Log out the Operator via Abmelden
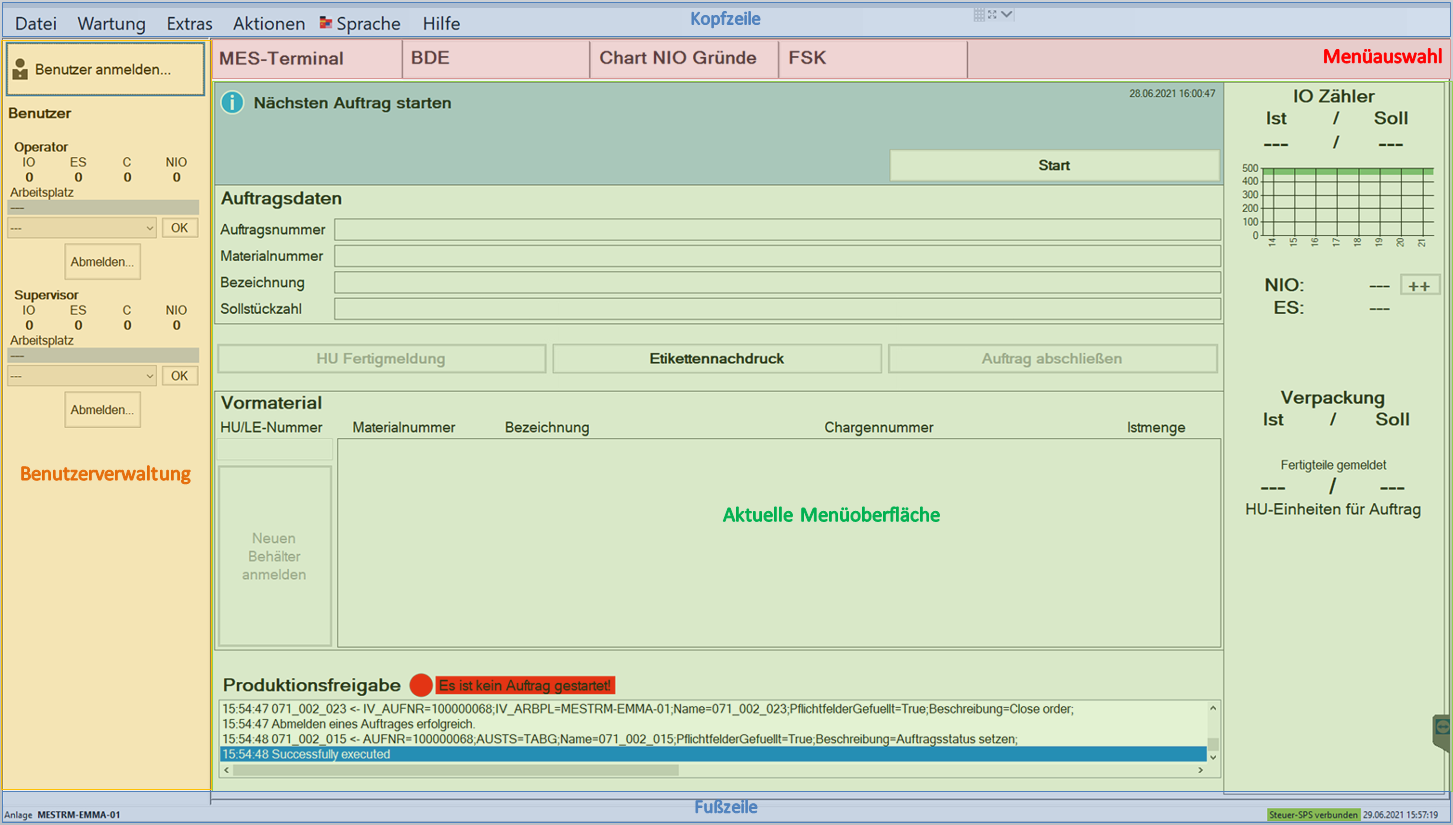The height and width of the screenshot is (825, 1453). pos(102,262)
